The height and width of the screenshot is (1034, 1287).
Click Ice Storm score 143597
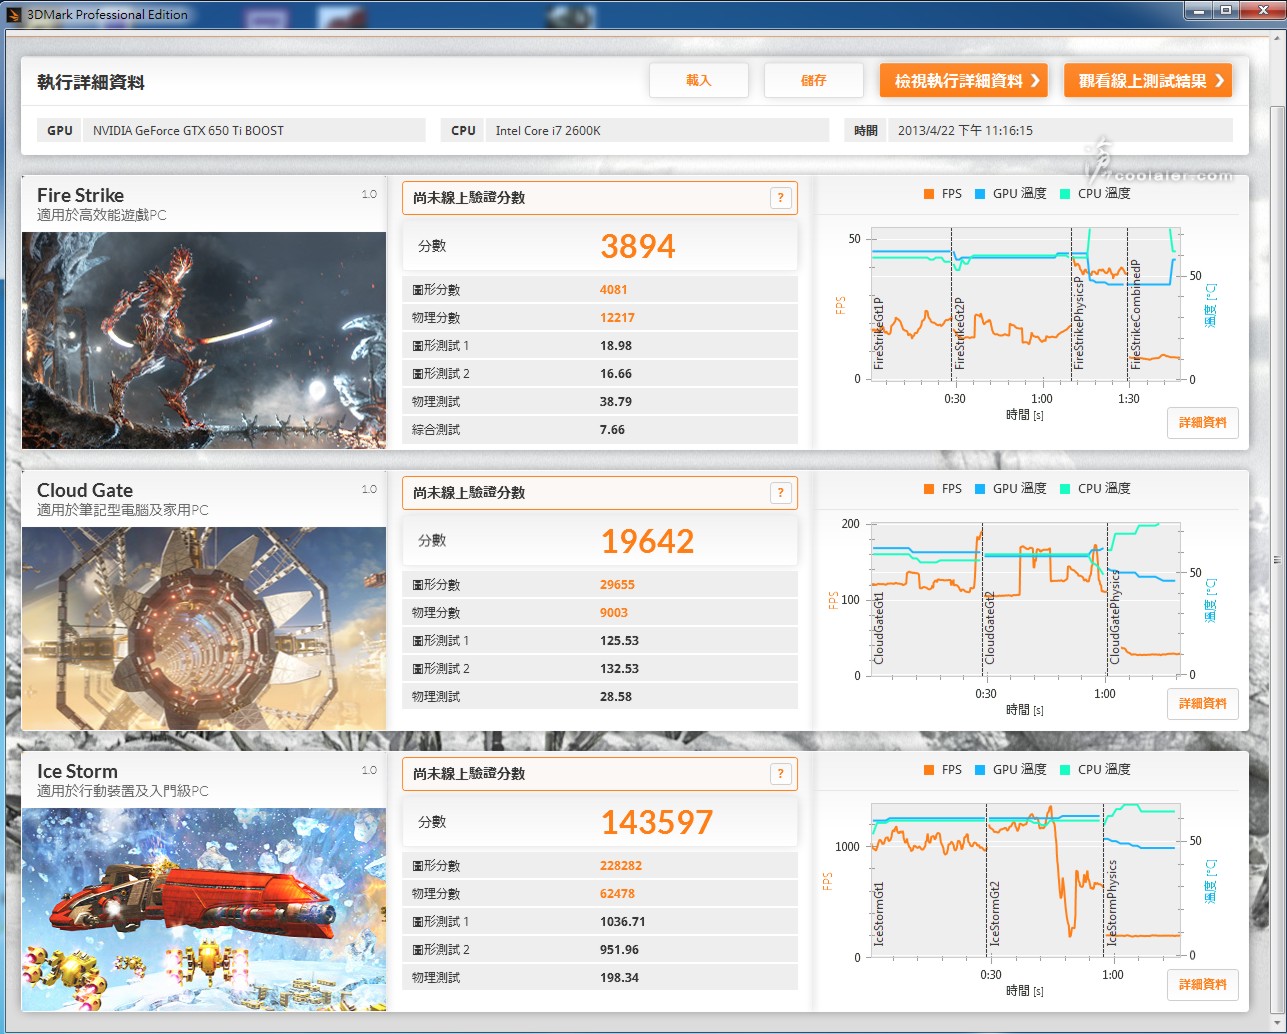(x=657, y=822)
